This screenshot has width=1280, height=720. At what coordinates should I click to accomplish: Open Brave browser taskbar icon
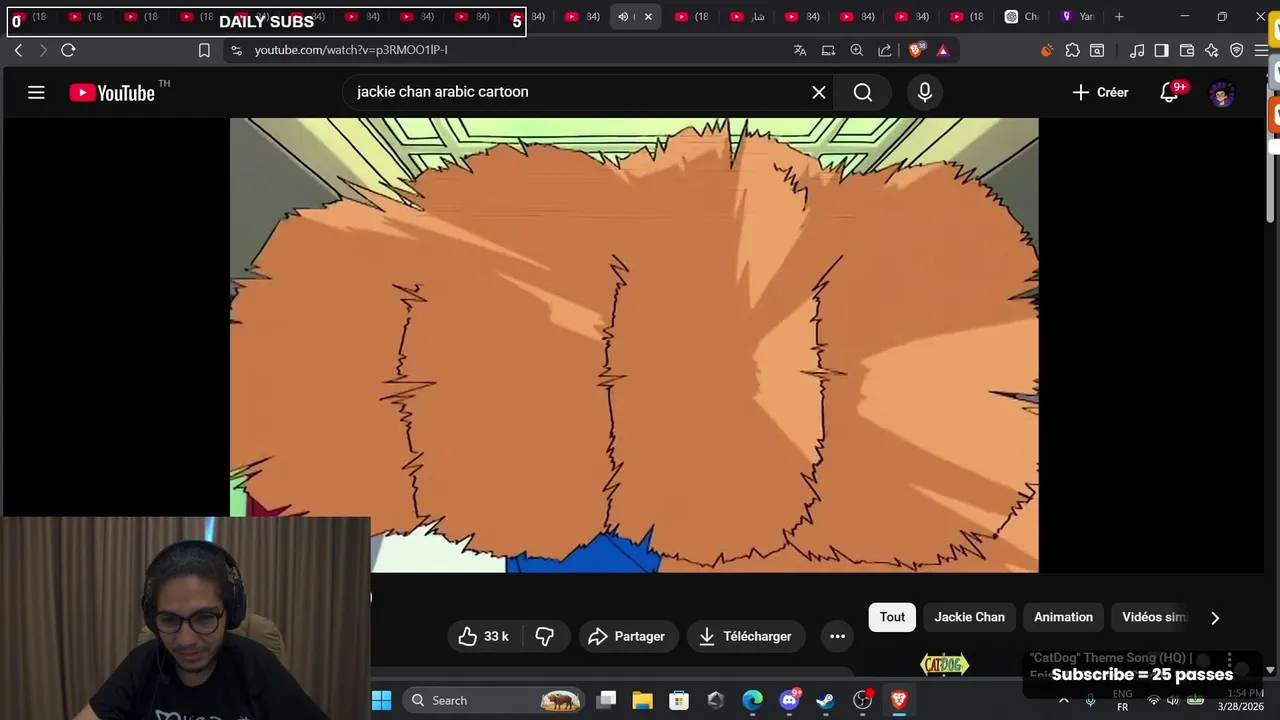tap(899, 700)
